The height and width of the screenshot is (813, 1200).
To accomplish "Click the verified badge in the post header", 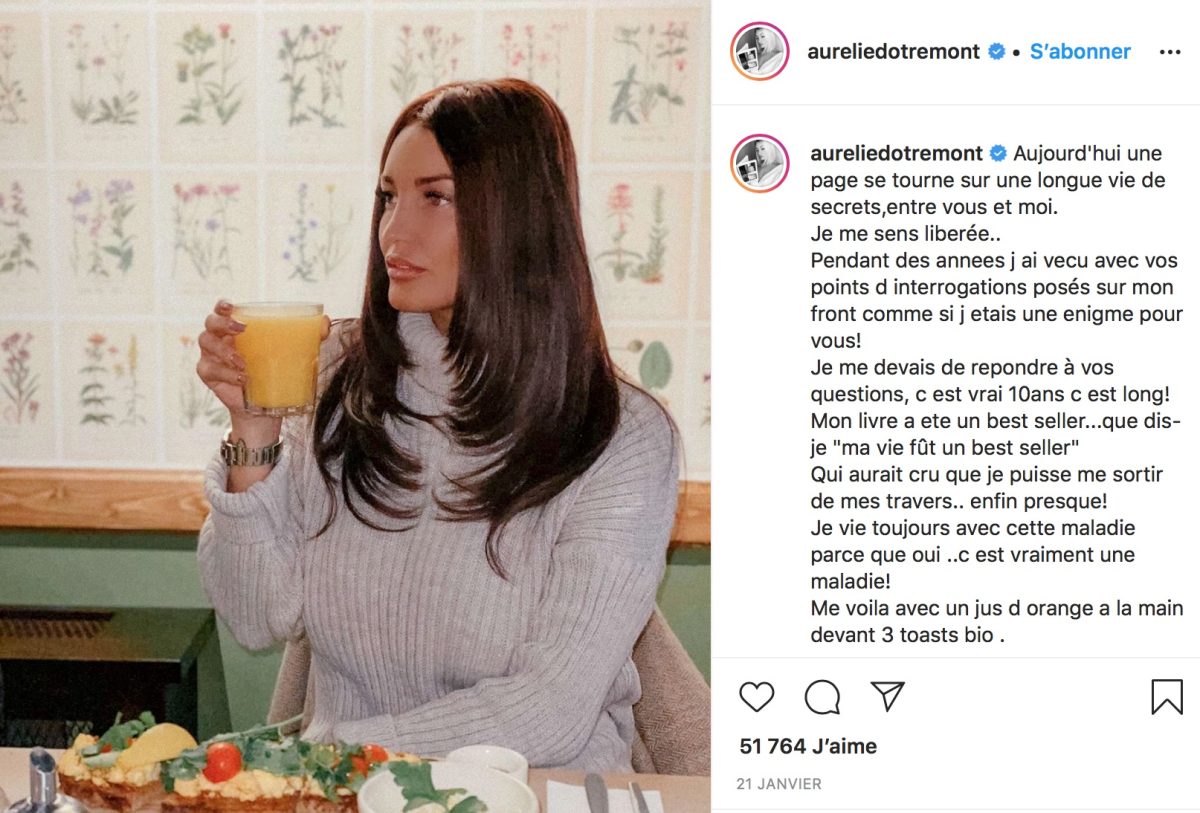I will pos(997,52).
